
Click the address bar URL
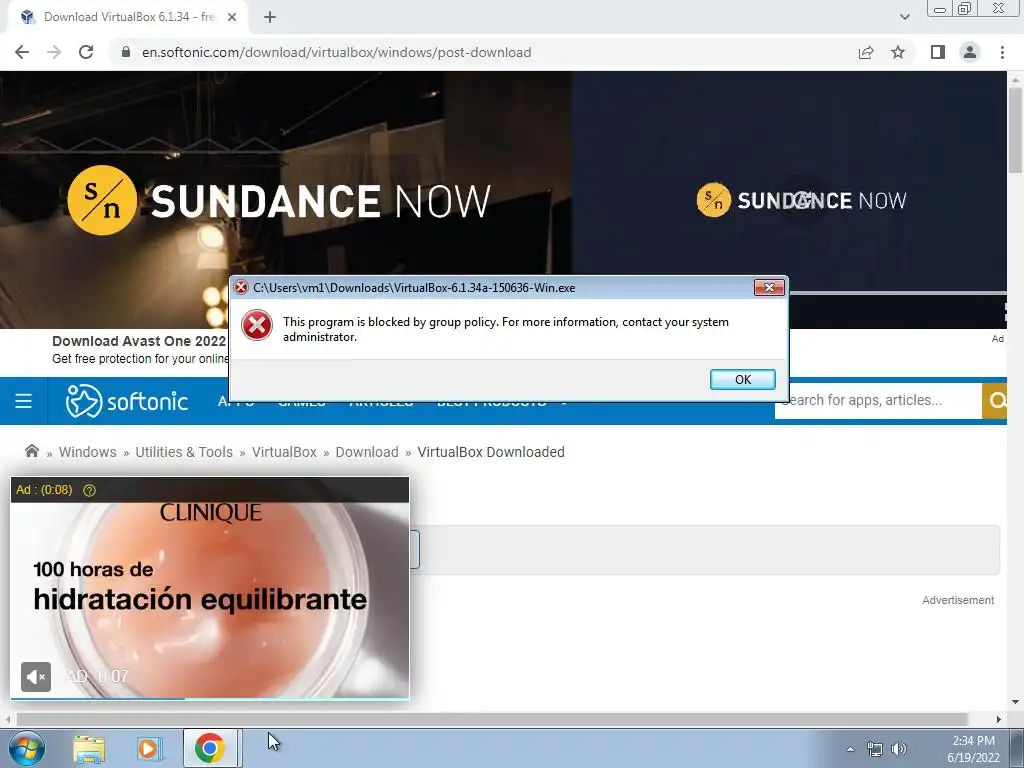[x=336, y=52]
